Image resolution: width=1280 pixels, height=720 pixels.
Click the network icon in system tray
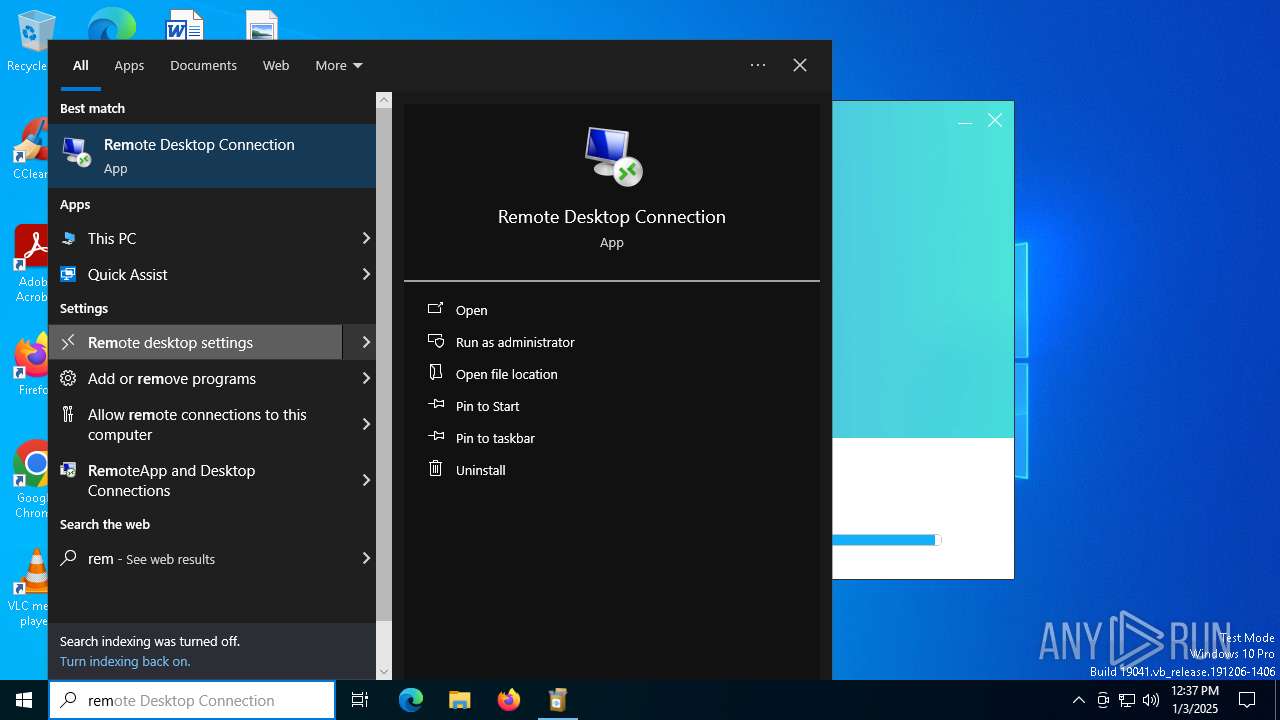coord(1127,700)
